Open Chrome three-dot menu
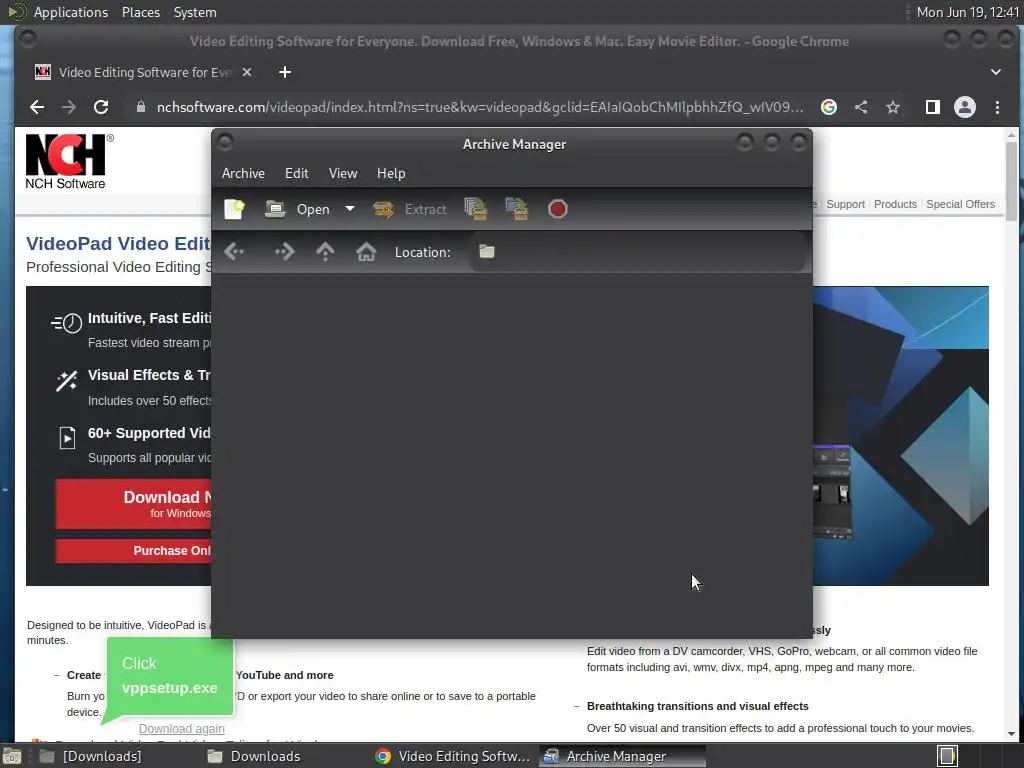 click(997, 107)
